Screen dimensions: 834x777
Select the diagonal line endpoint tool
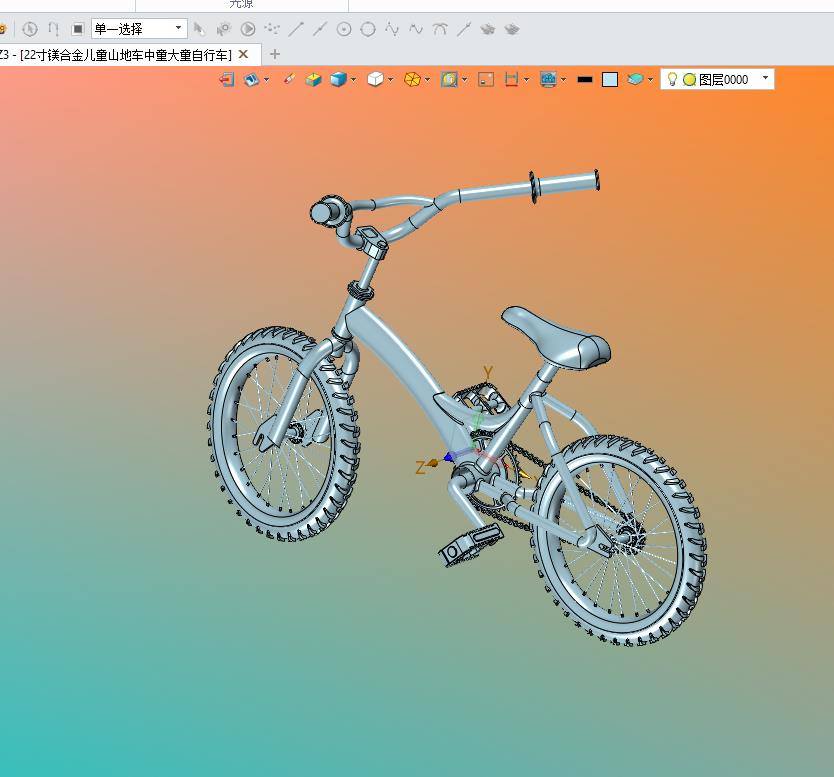pos(296,29)
